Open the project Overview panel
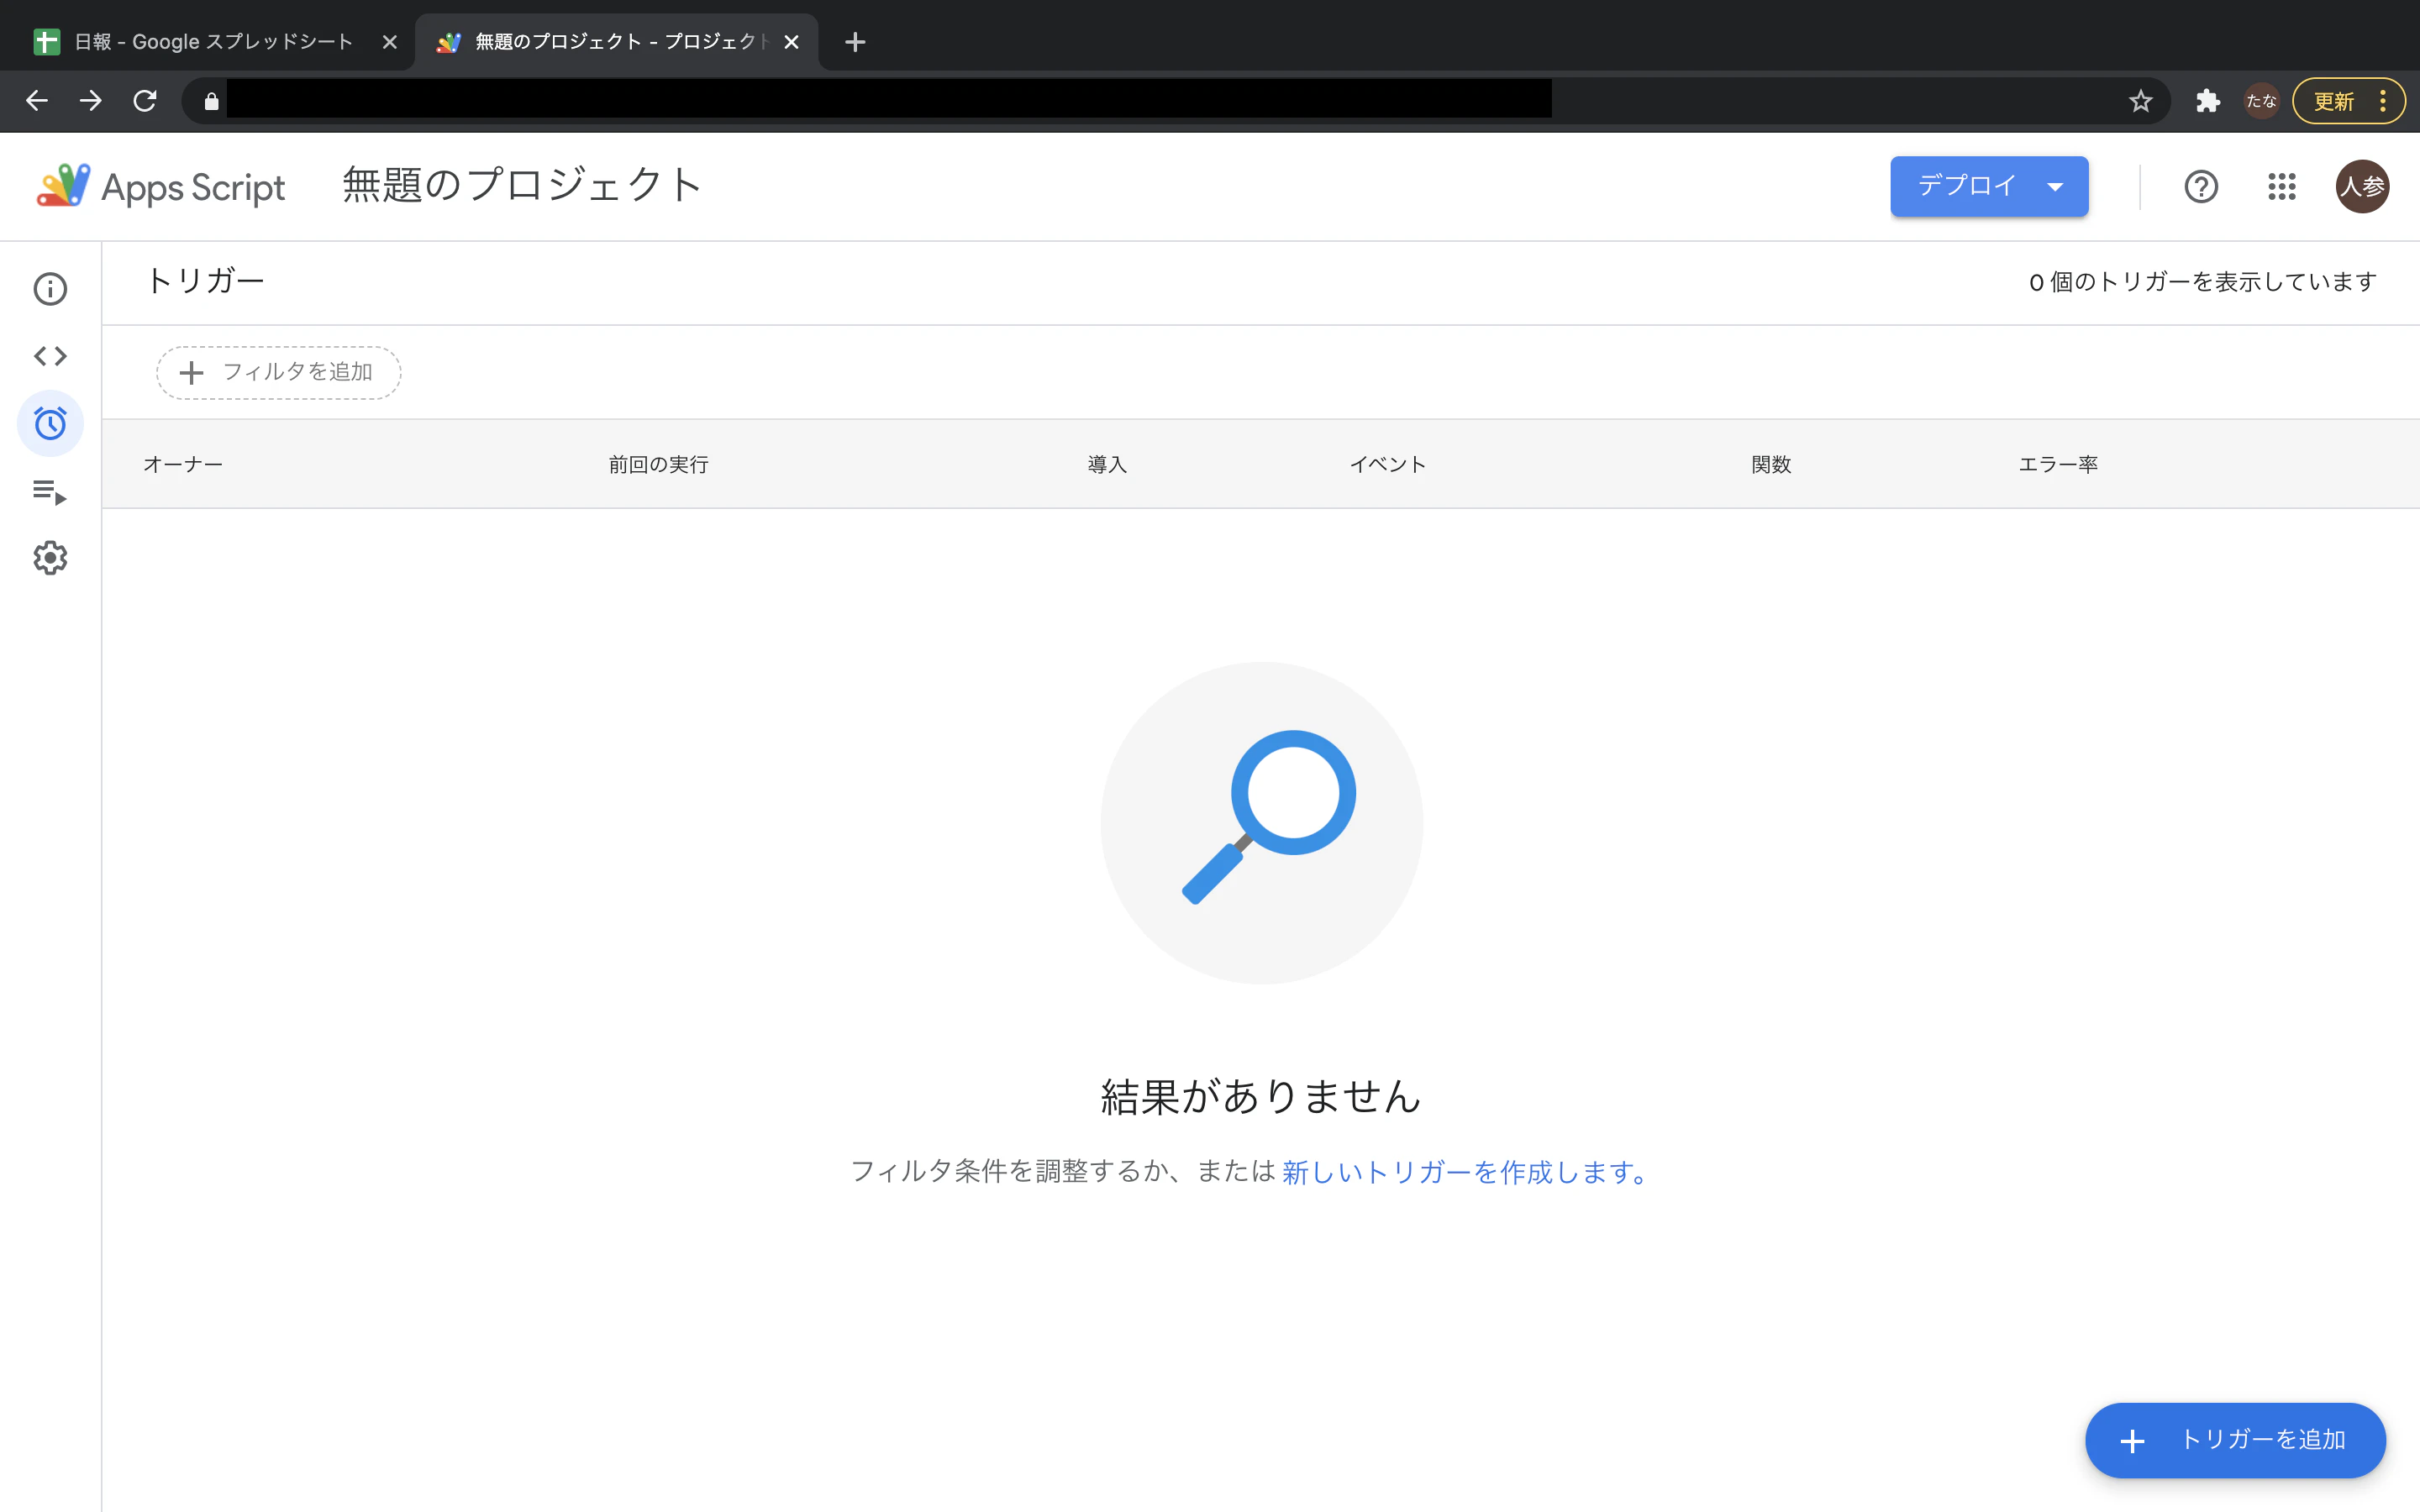Viewport: 2420px width, 1512px height. (x=49, y=288)
